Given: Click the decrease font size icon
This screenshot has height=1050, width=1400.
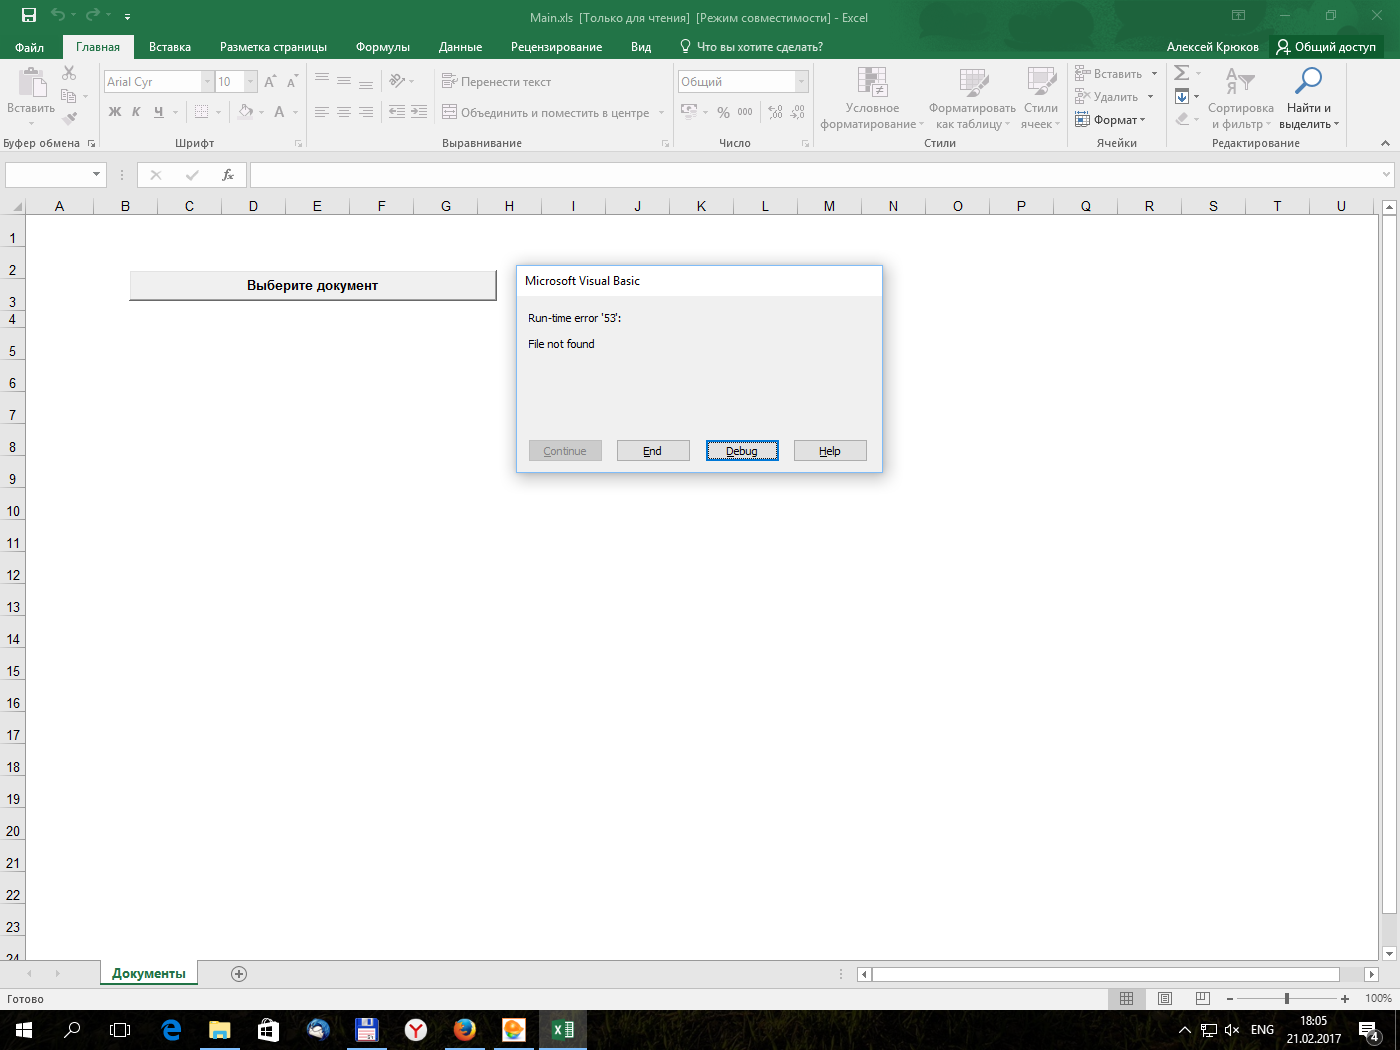Looking at the screenshot, I should click(292, 81).
